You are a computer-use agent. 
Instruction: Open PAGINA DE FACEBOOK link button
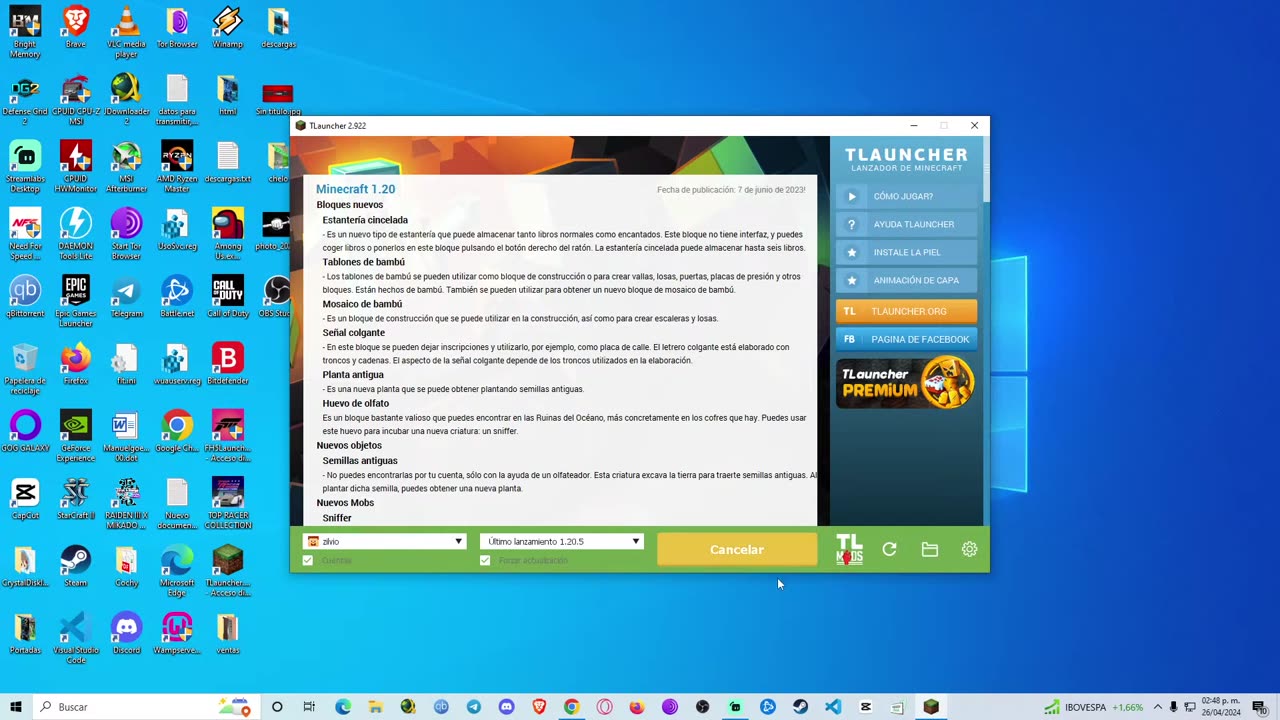906,339
